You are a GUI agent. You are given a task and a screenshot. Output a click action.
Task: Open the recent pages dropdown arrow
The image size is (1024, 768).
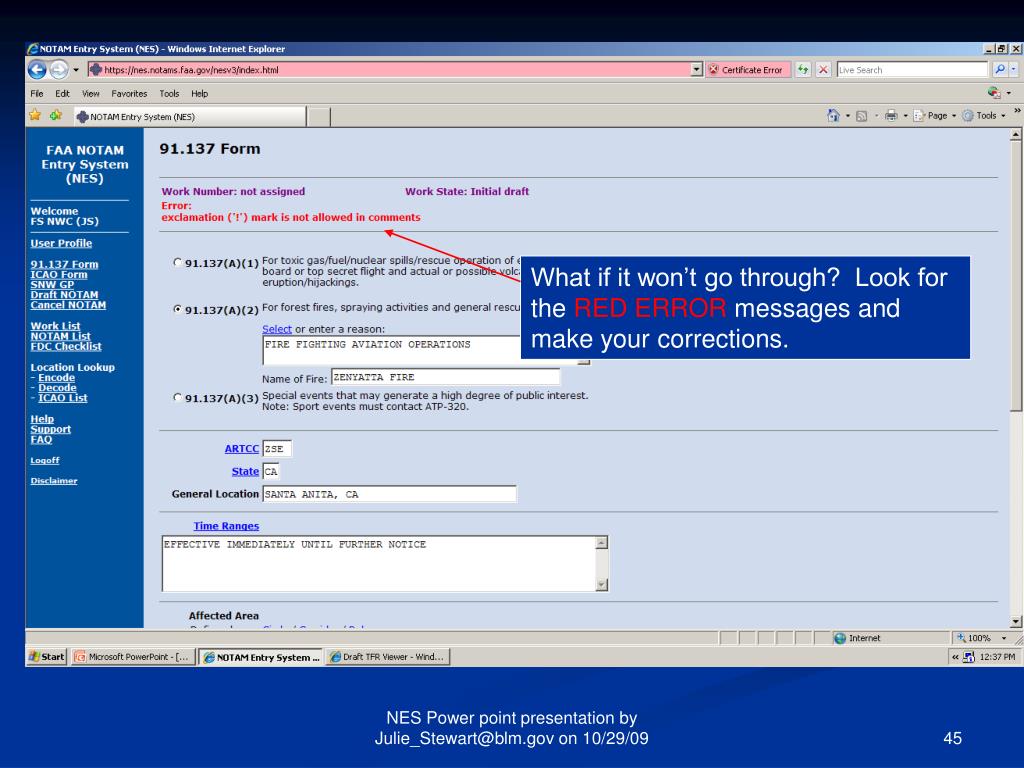pos(76,70)
